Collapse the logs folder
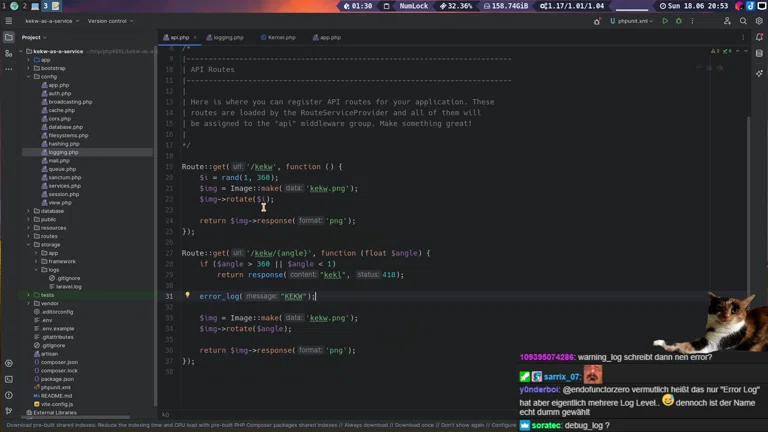Viewport: 768px width, 432px height. tap(36, 269)
